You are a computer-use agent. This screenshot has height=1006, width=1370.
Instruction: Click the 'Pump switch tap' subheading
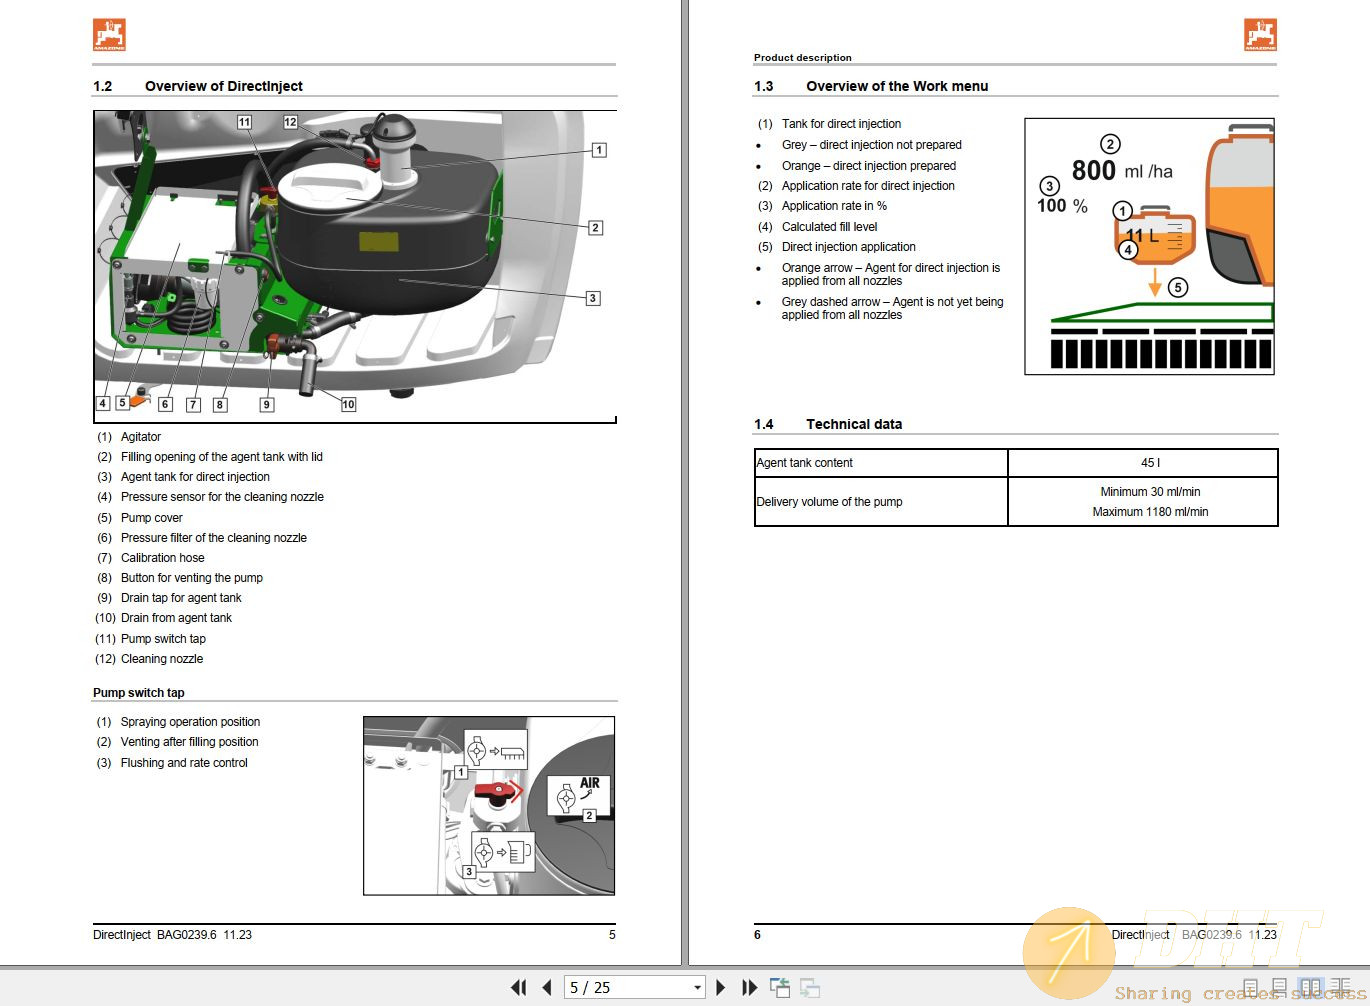[x=139, y=693]
